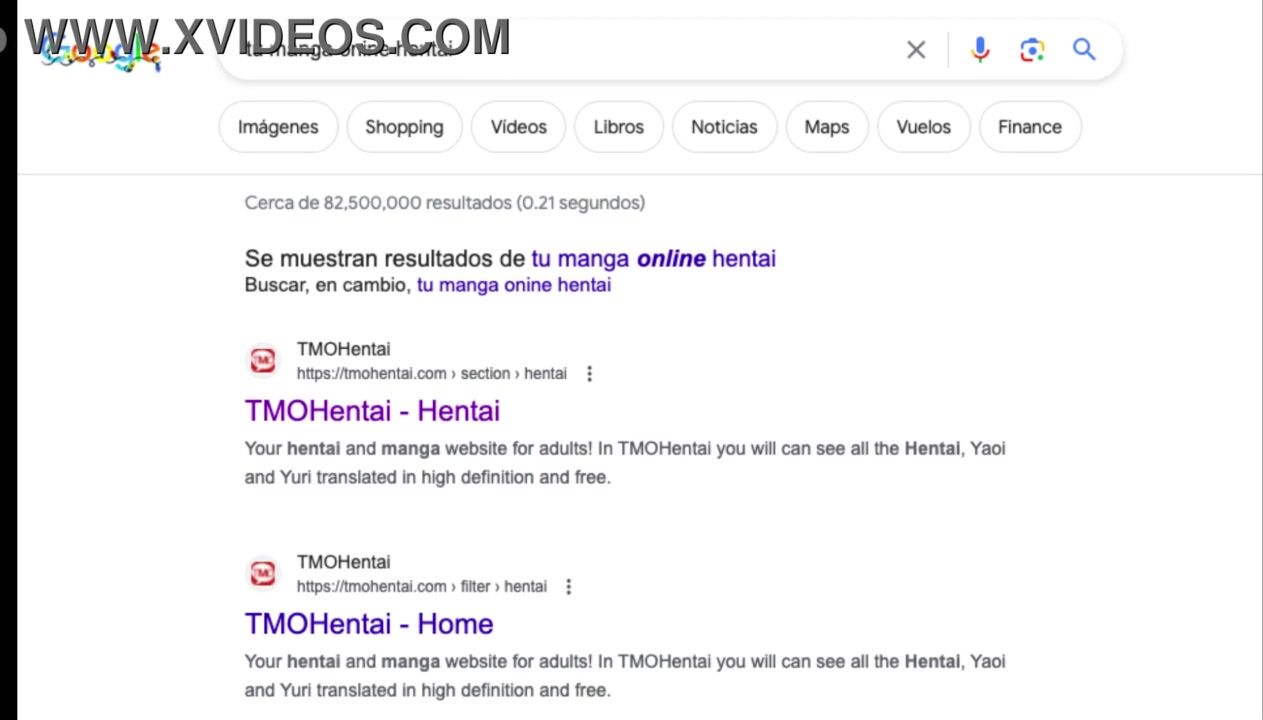Click the original query link after "Buscar, en cambio"

coord(513,285)
